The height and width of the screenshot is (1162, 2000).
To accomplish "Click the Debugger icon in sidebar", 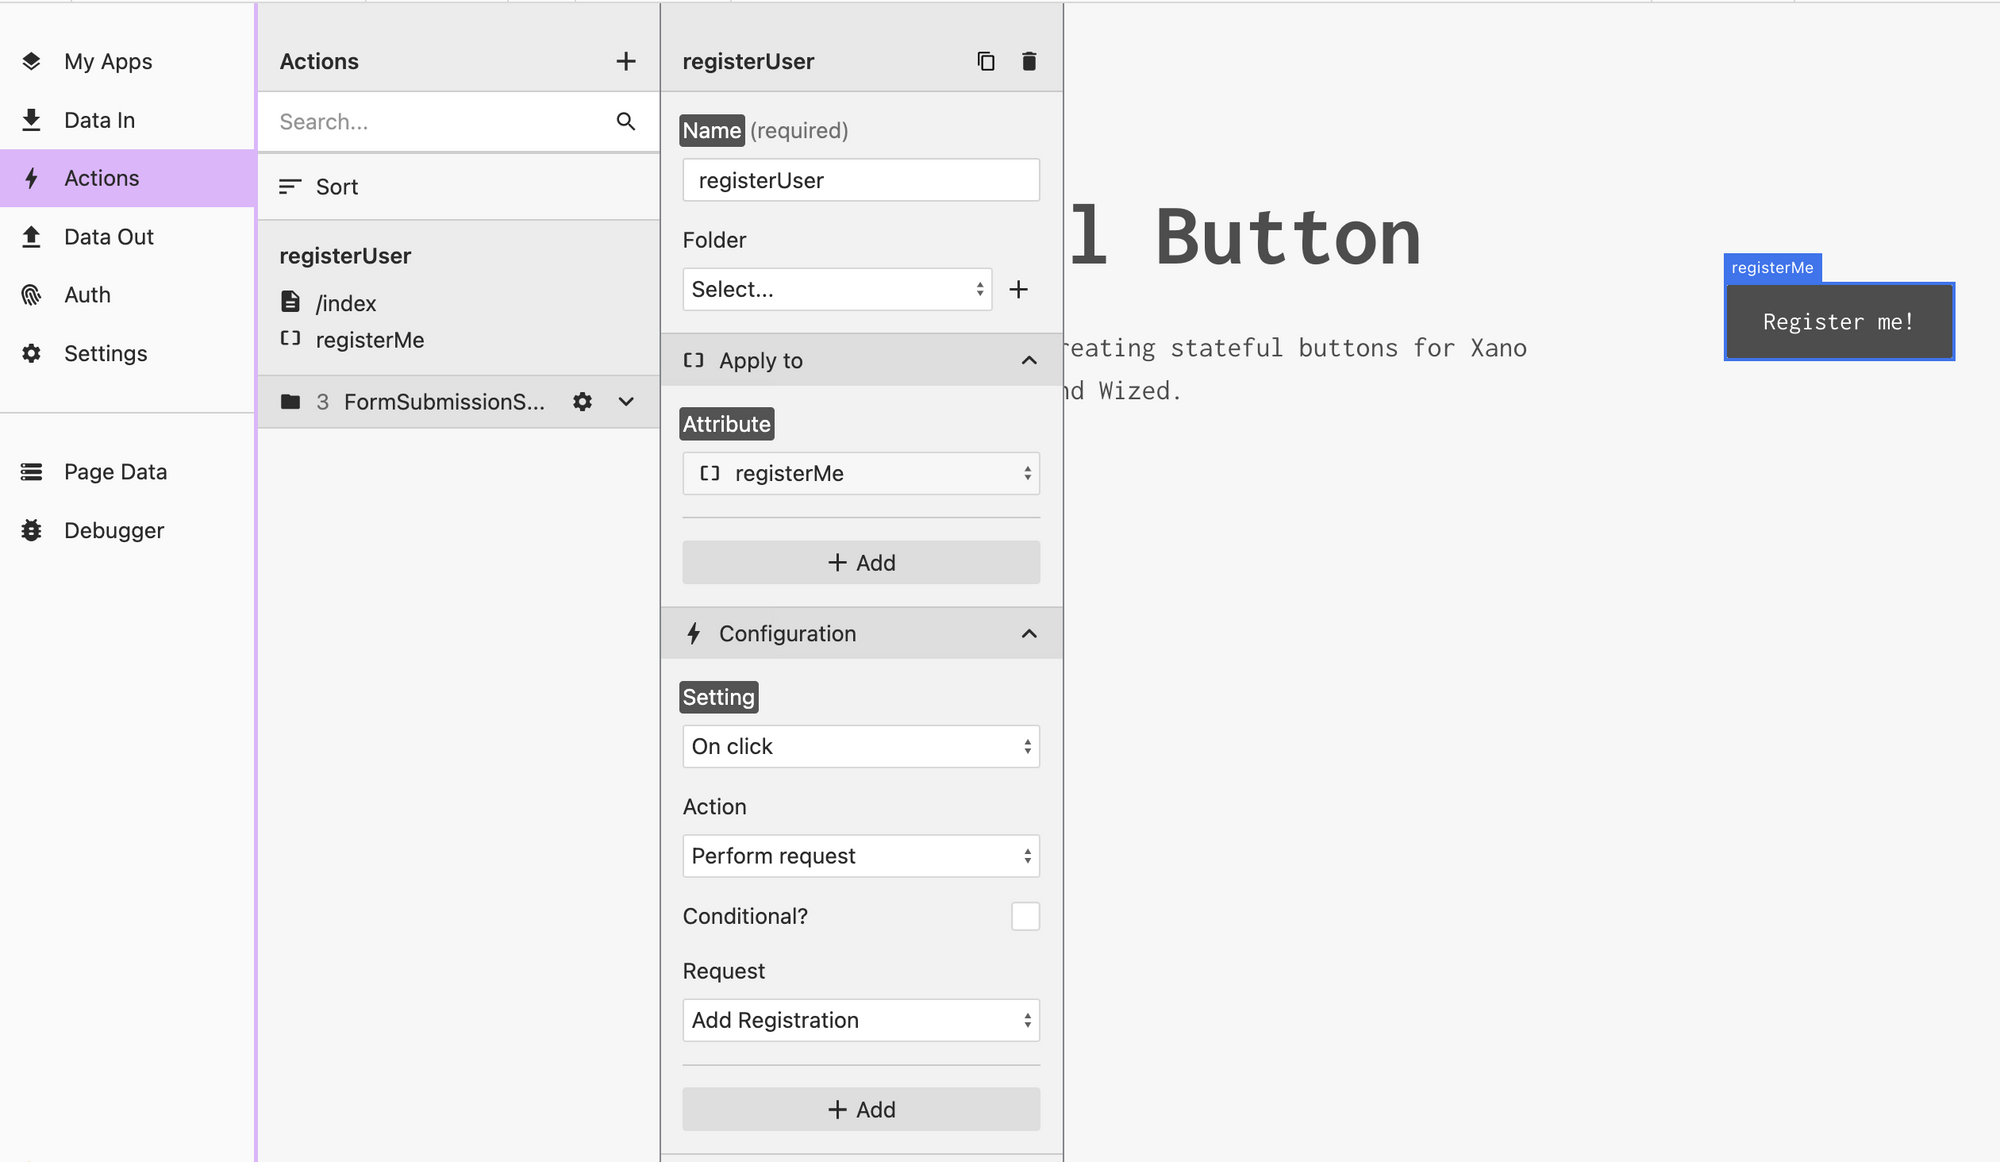I will coord(30,530).
